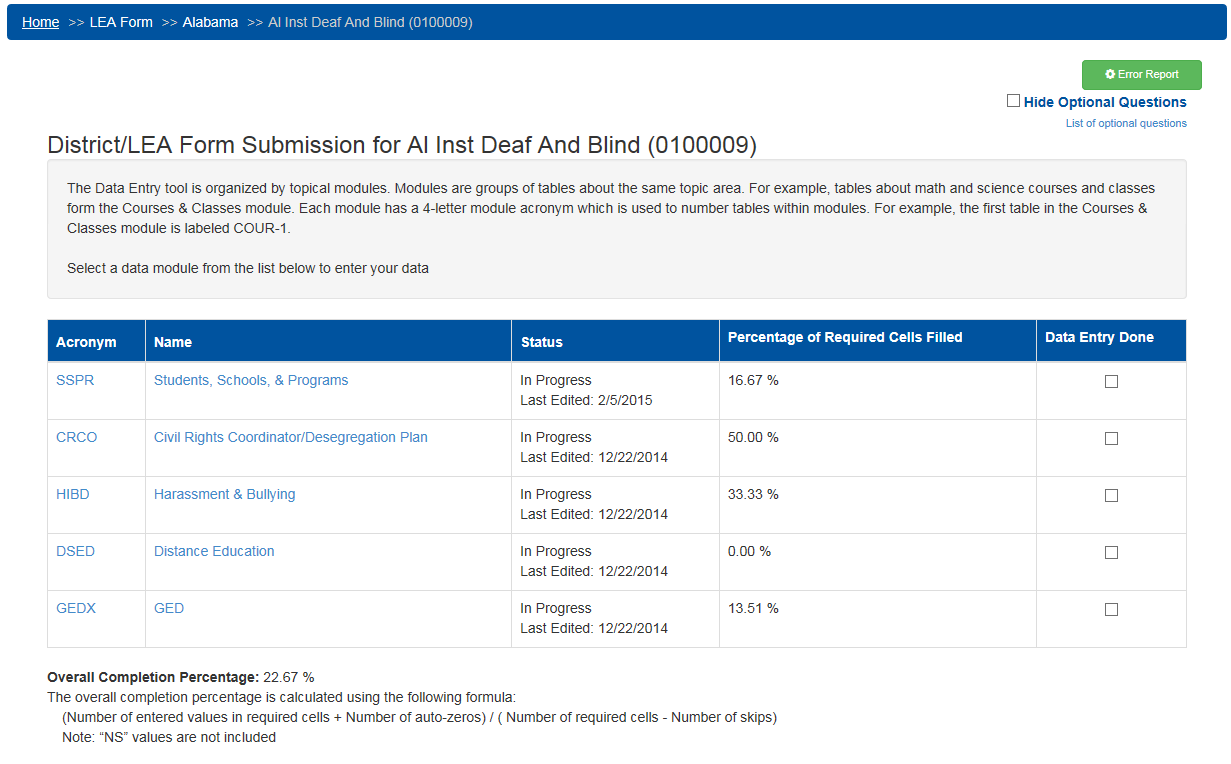Navigate to LEA Form breadcrumb item
The height and width of the screenshot is (764, 1231).
tap(121, 22)
